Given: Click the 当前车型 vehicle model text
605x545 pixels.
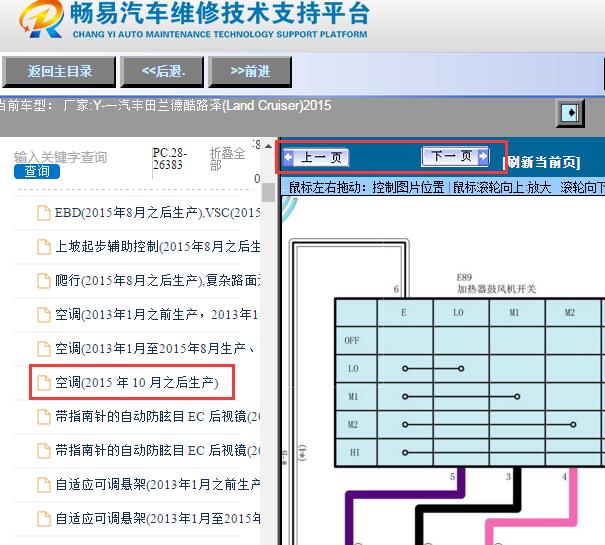Looking at the screenshot, I should coord(165,105).
